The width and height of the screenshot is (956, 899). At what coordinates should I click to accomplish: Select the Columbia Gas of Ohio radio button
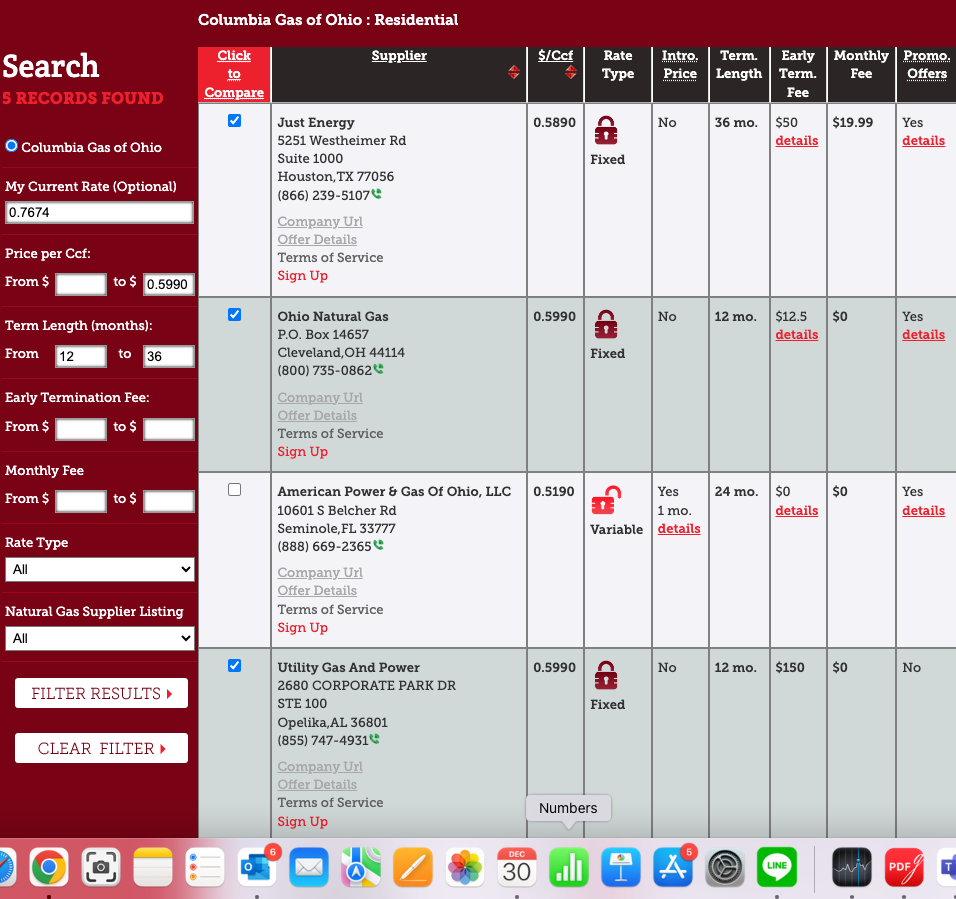(12, 146)
